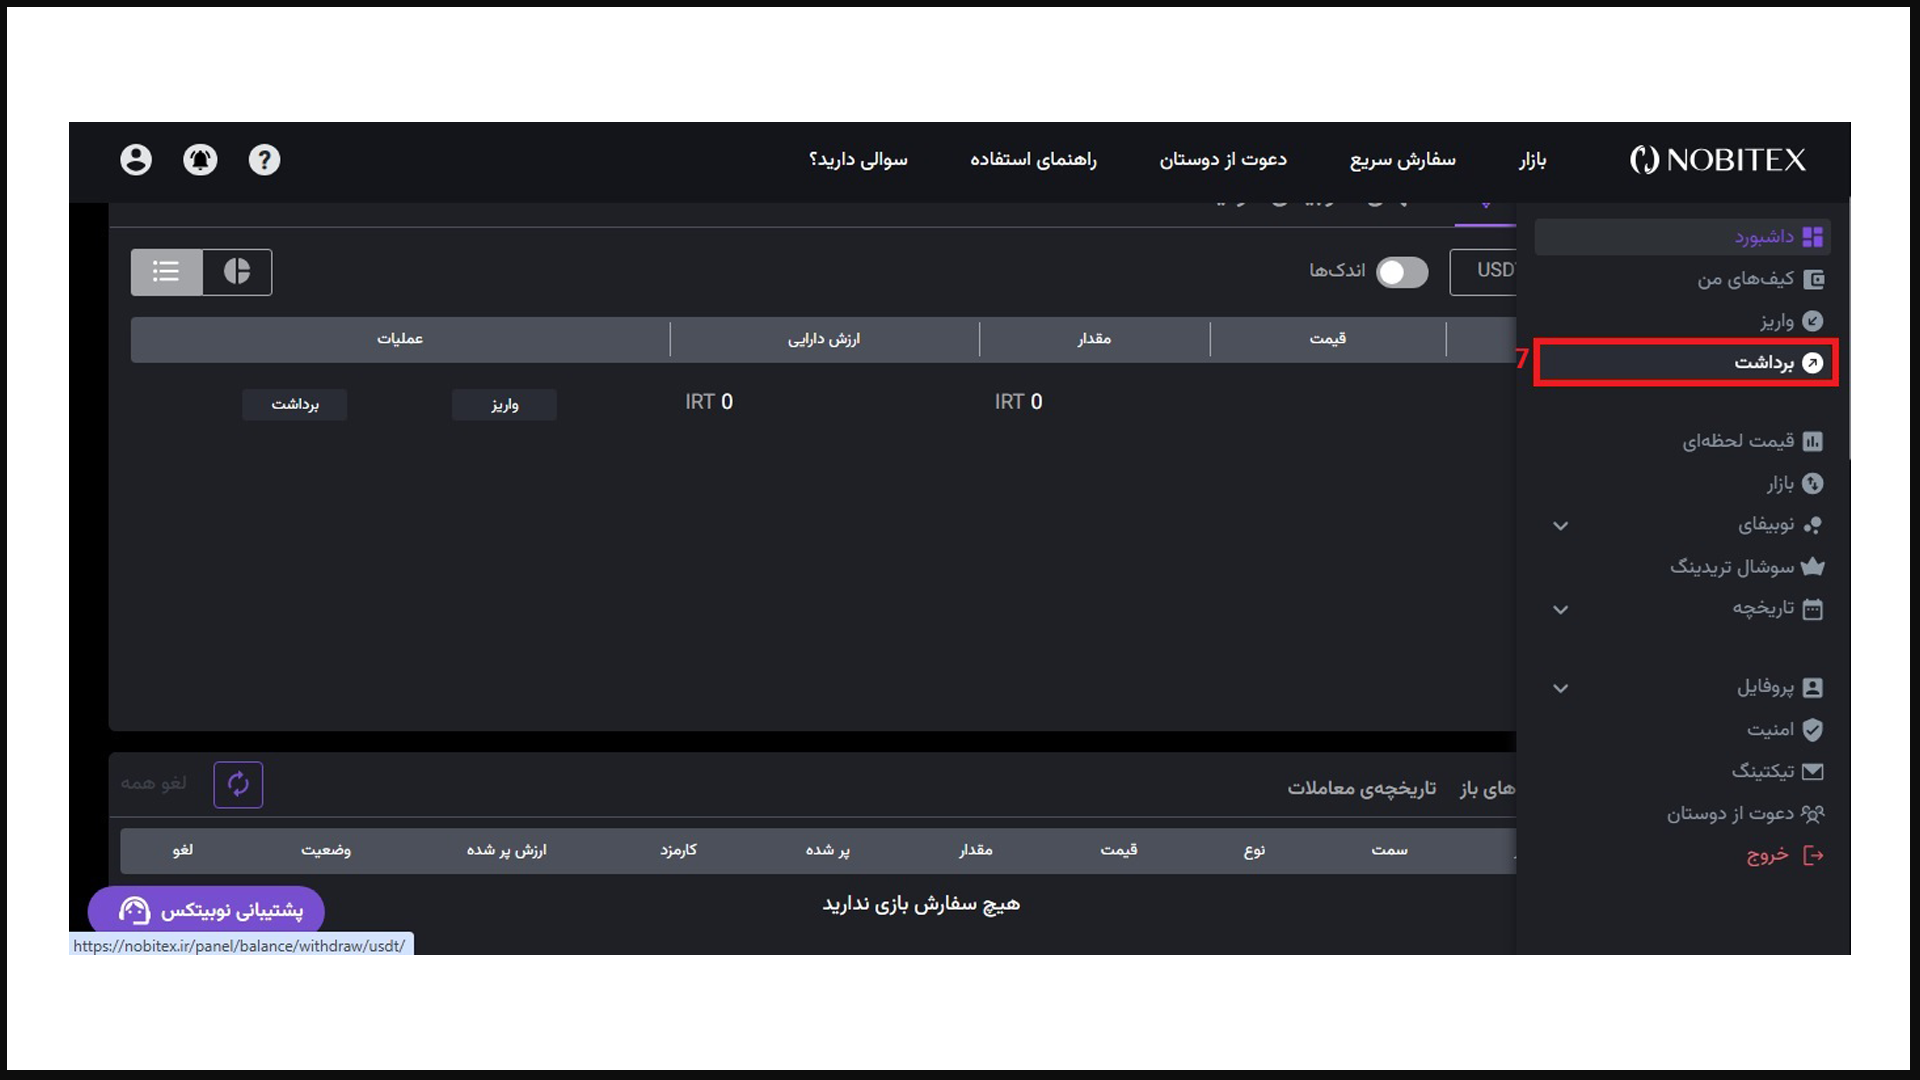Screen dimensions: 1920x1080
Task: Click the برداشت button in IRT row
Action: click(294, 405)
